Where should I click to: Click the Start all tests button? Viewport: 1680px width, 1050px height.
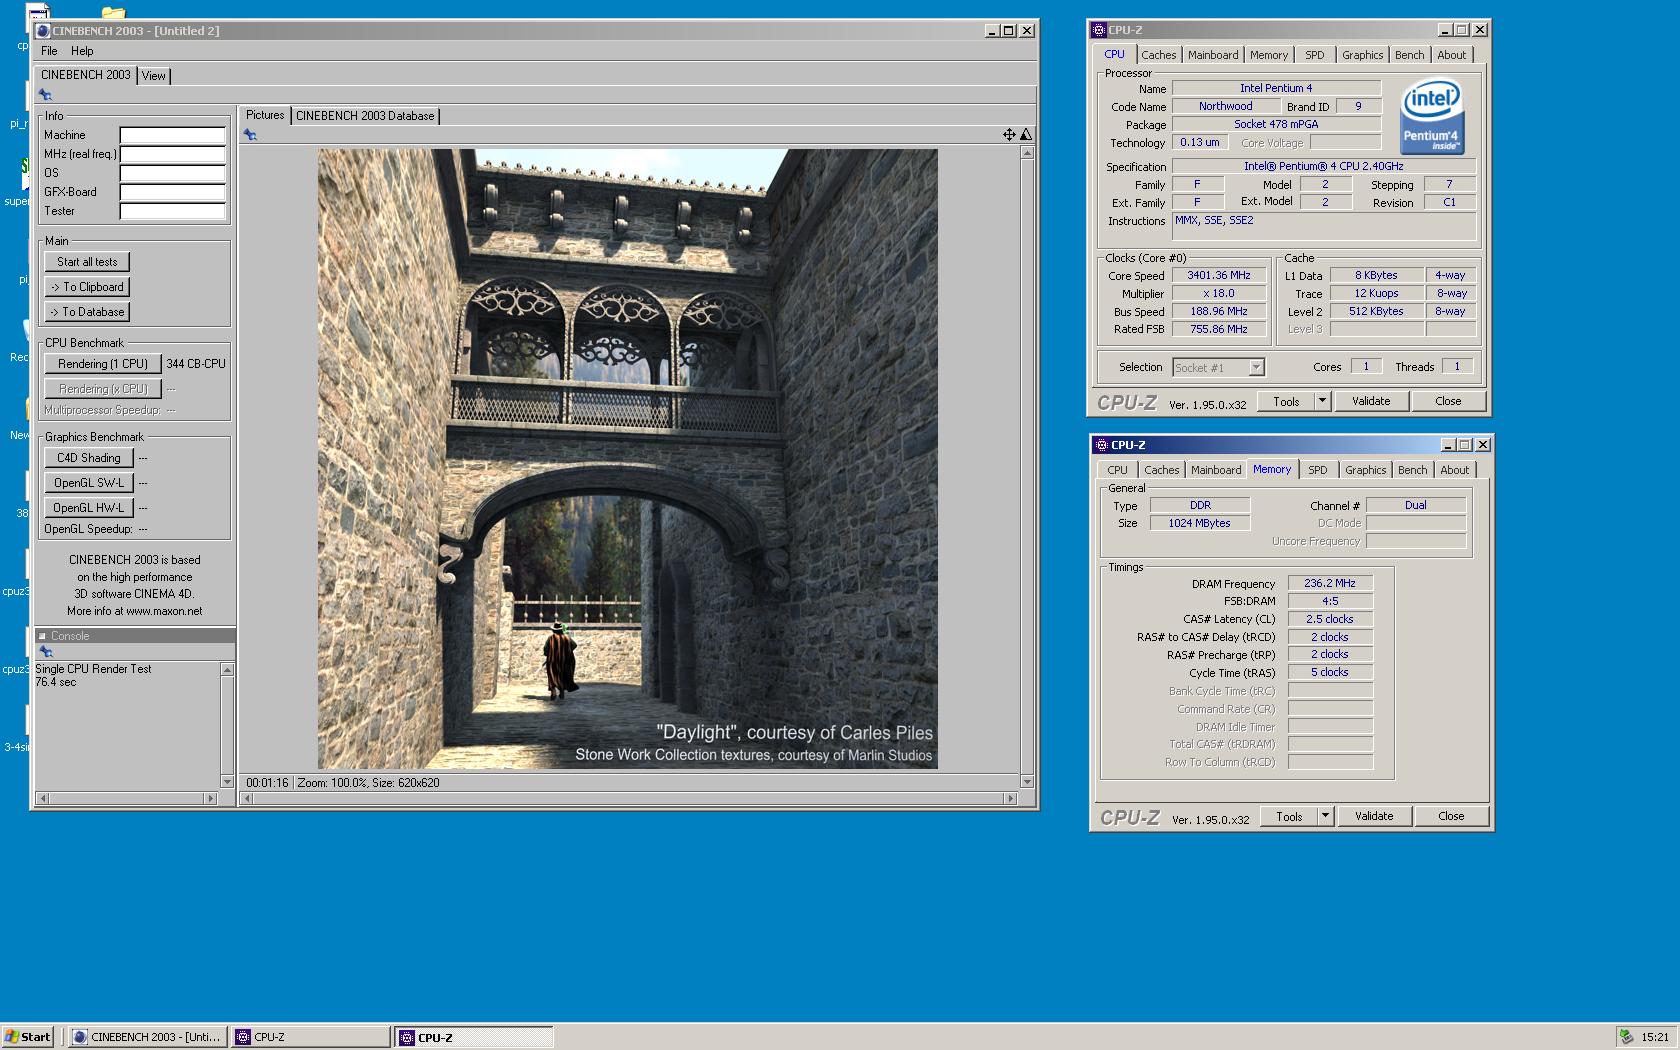click(x=87, y=262)
